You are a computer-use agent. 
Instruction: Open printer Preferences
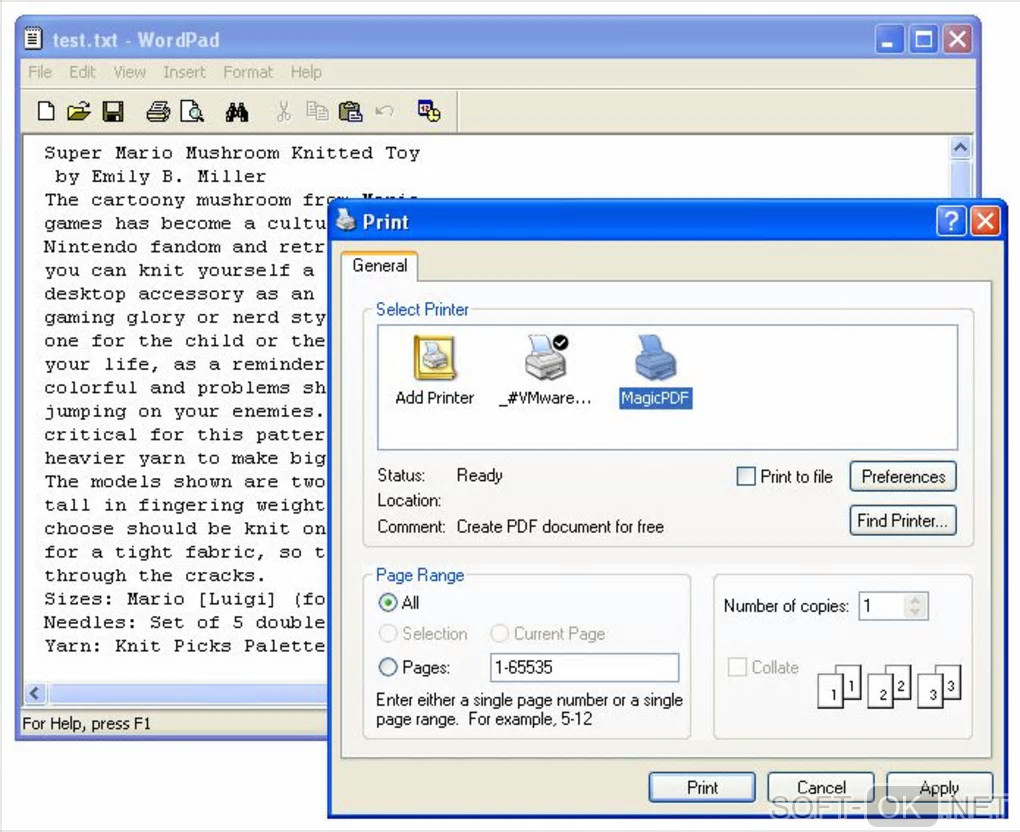[903, 476]
